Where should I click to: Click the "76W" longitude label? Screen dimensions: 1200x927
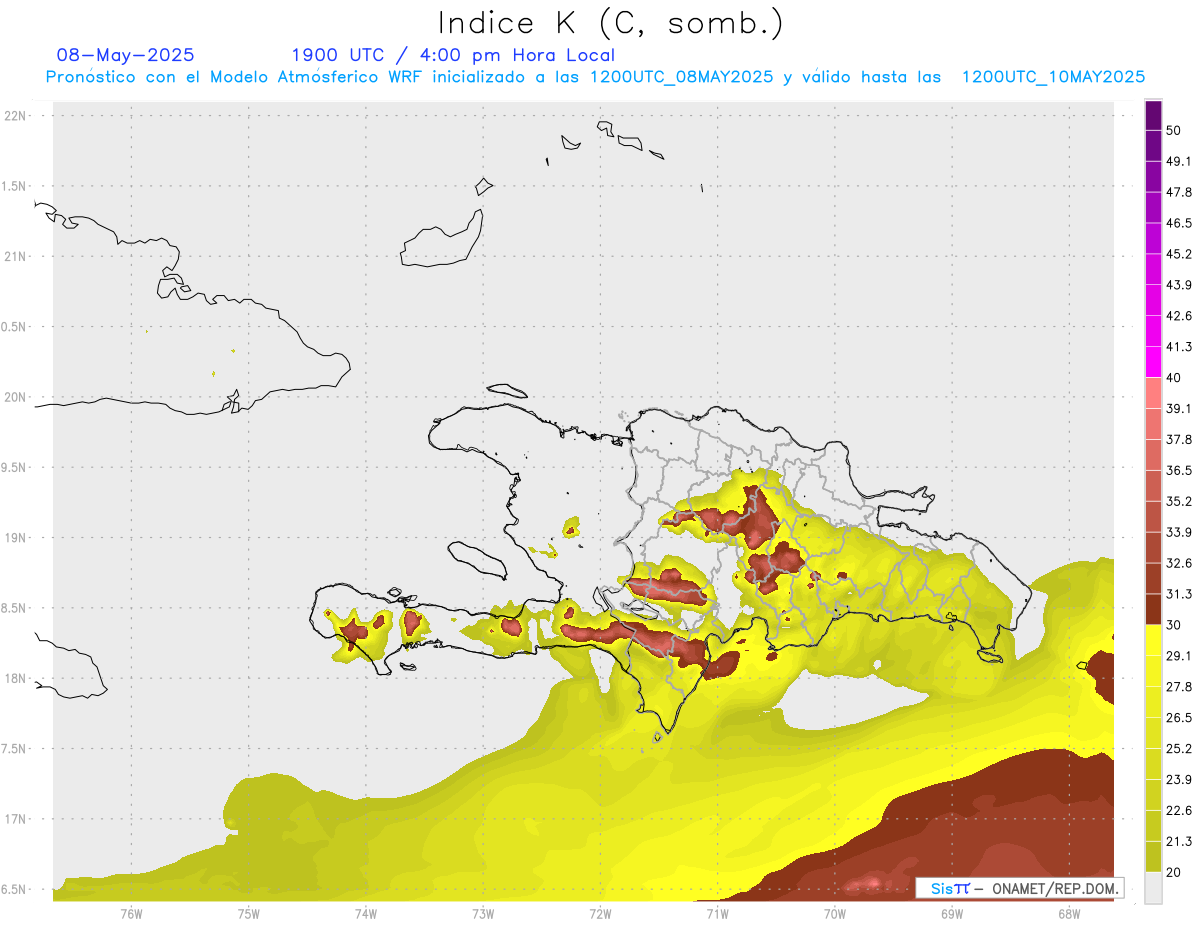point(131,914)
